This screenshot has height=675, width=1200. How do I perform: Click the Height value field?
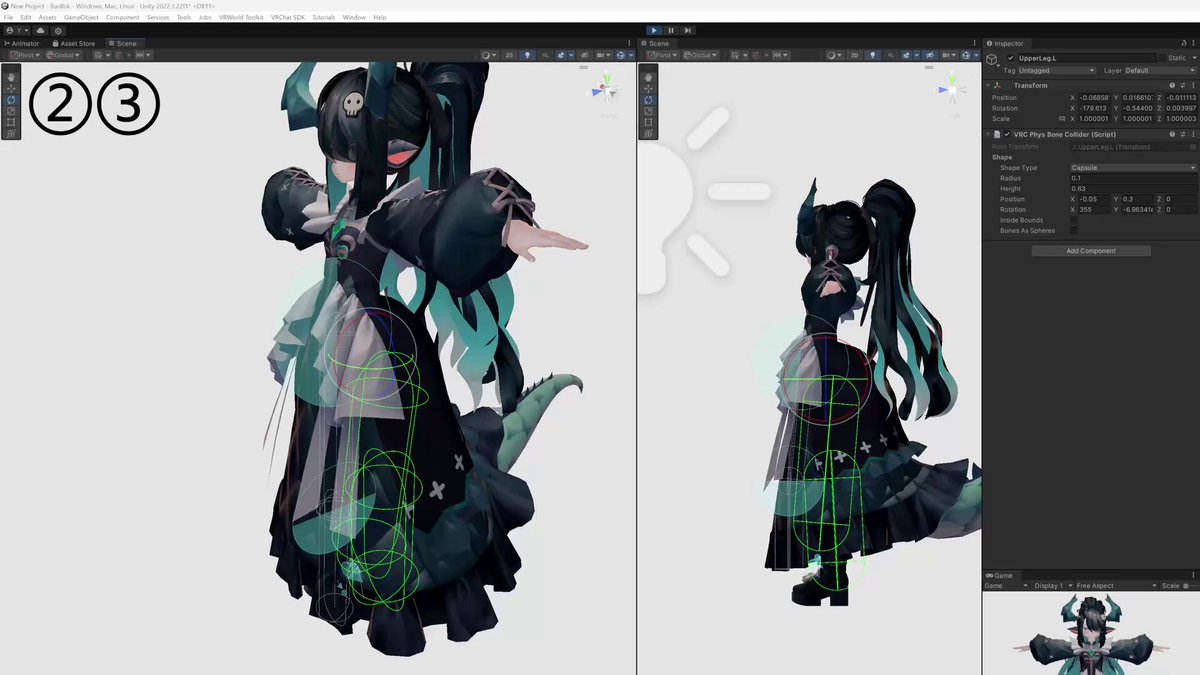[1133, 189]
